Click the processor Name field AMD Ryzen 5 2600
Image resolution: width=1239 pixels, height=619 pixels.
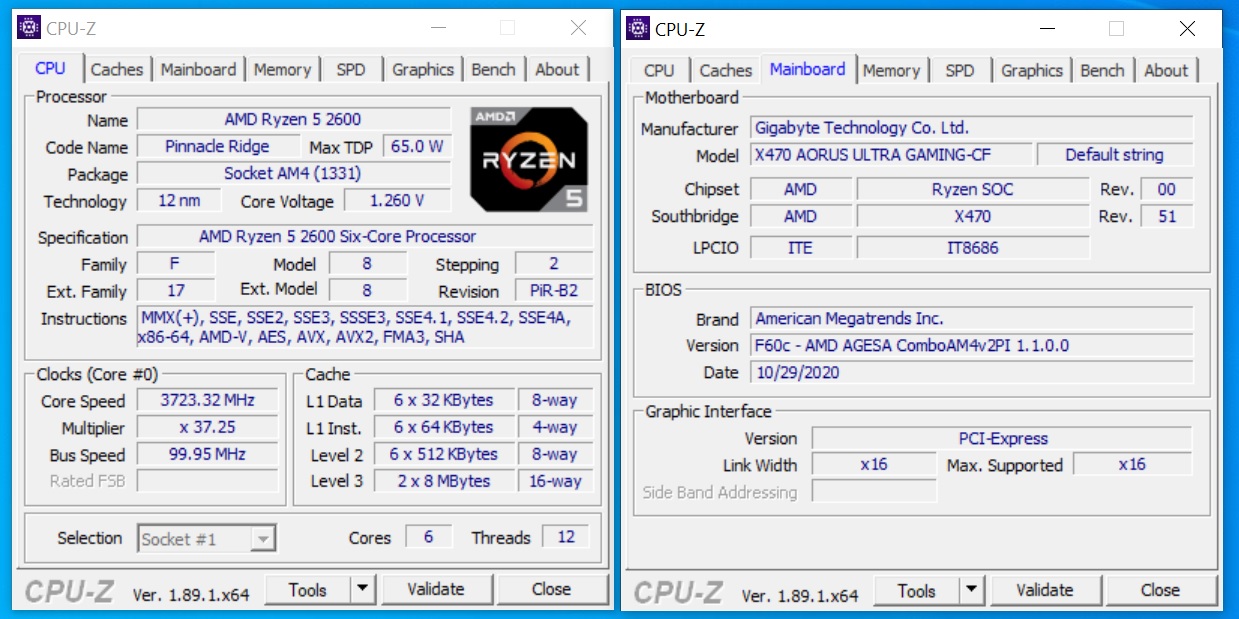(293, 119)
